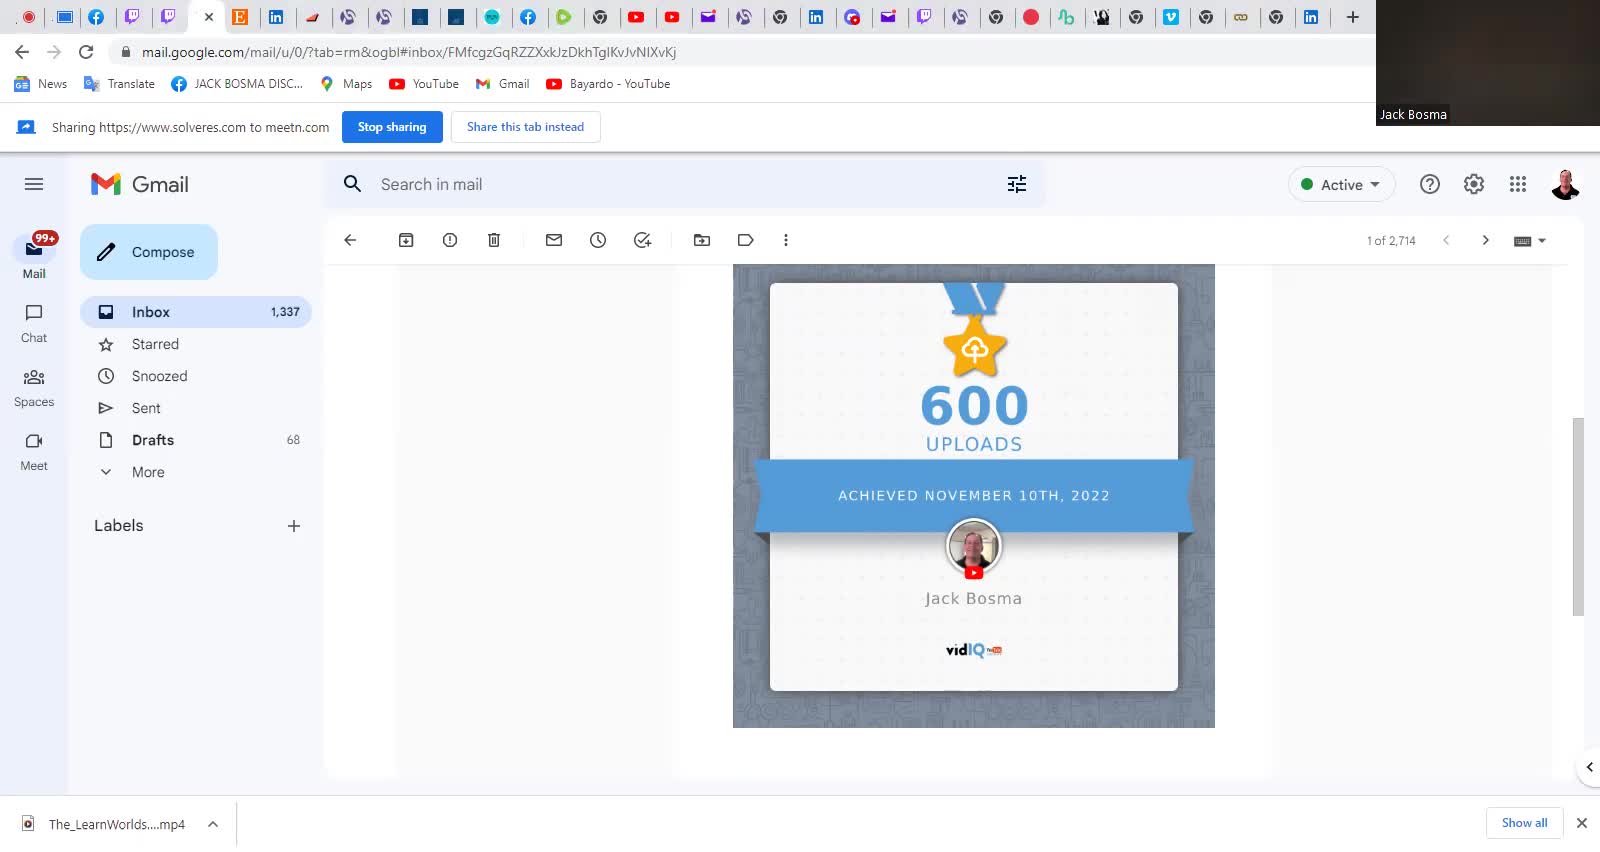Archive this email
Screen dimensions: 1600x852
(406, 240)
